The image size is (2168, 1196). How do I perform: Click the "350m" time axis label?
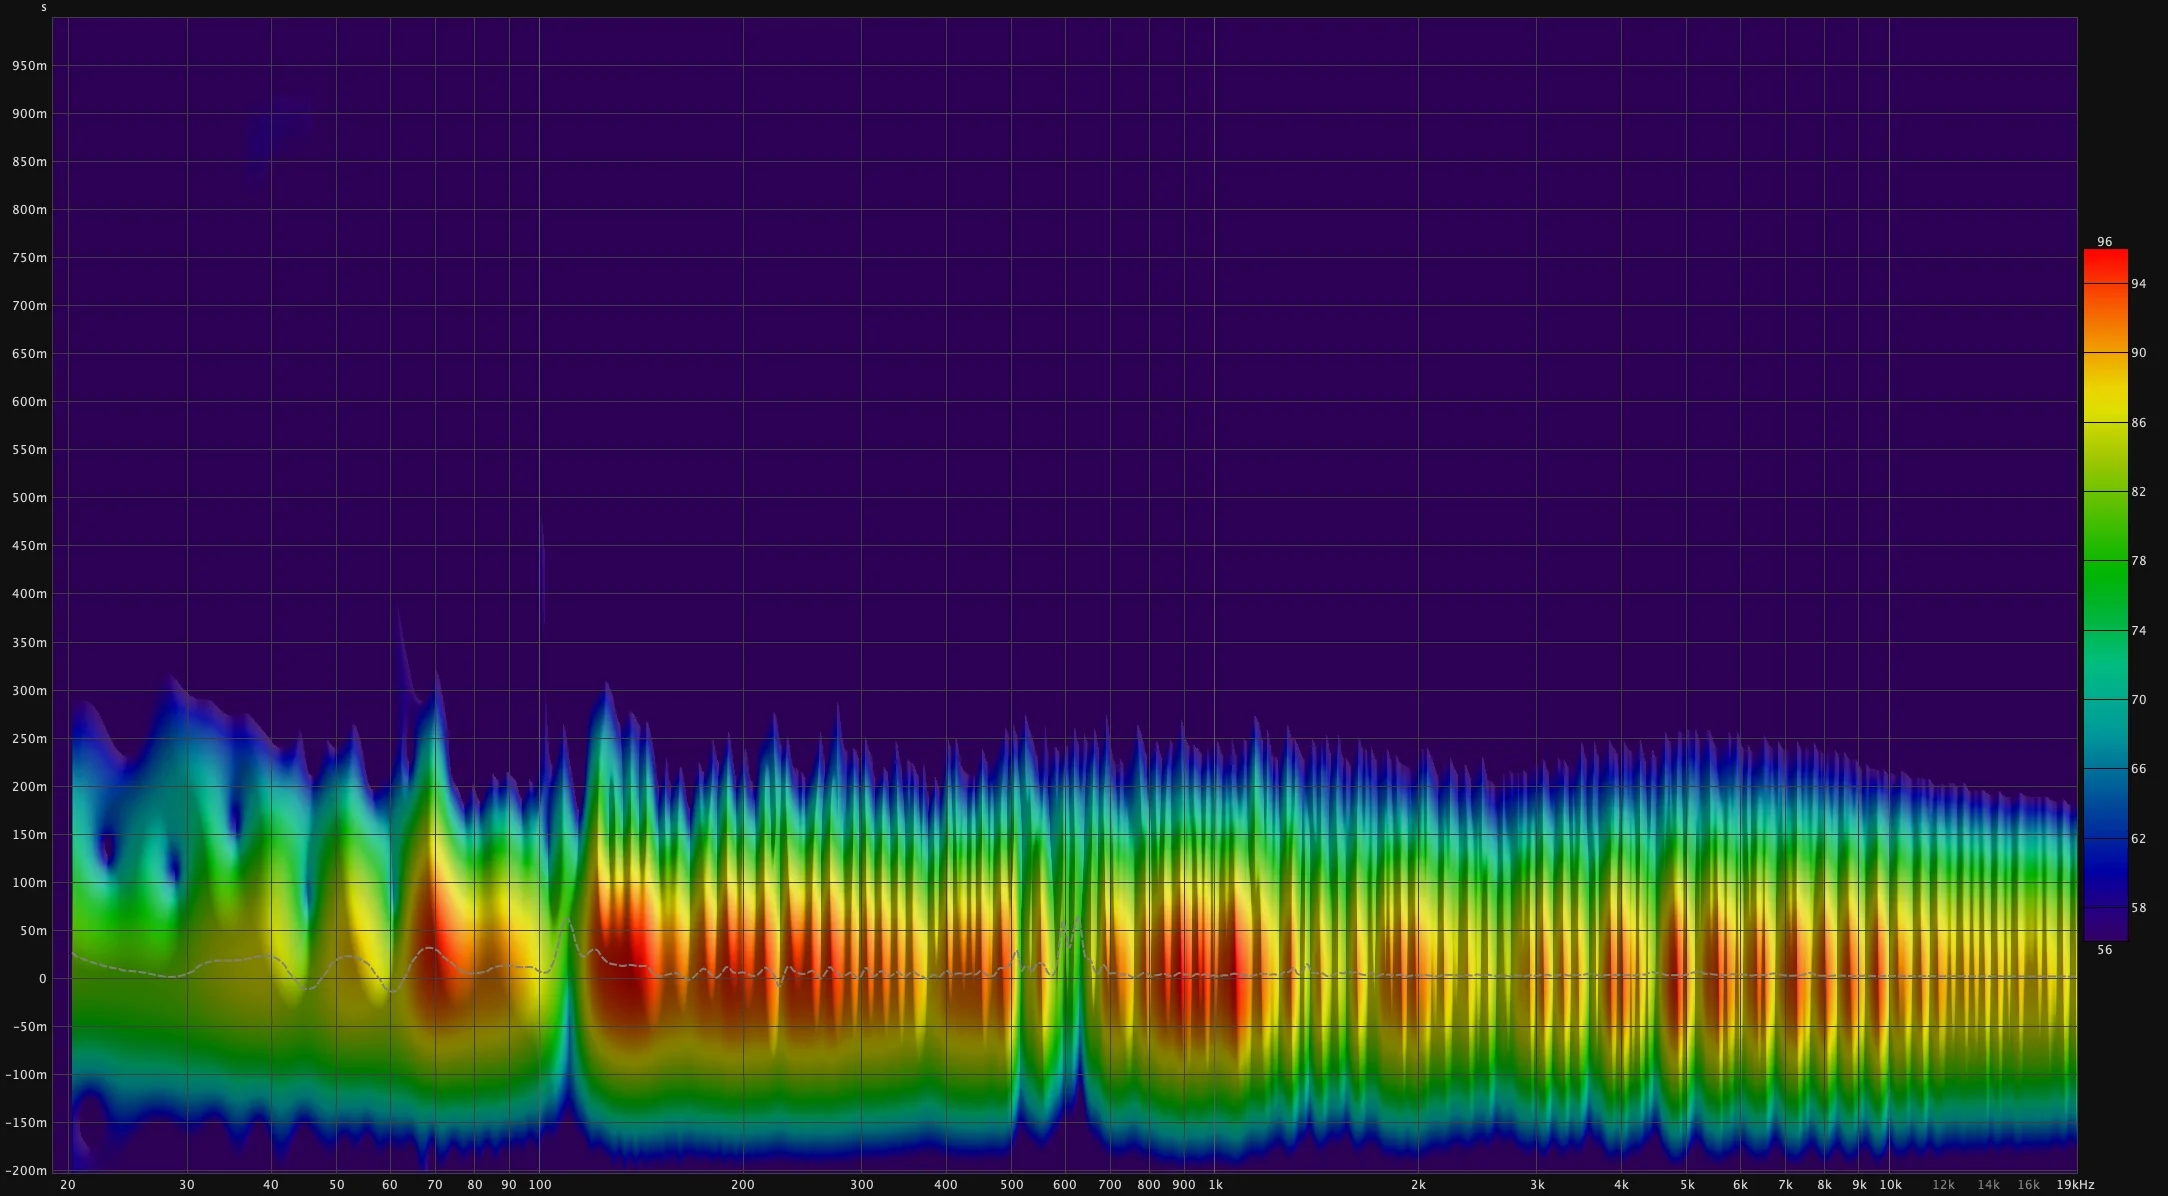pos(29,643)
